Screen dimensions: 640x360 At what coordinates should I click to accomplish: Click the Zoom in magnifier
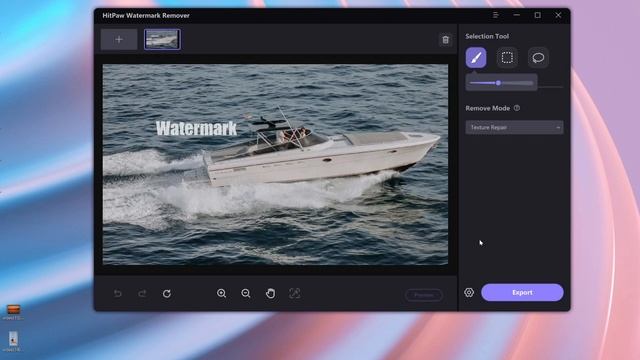221,293
